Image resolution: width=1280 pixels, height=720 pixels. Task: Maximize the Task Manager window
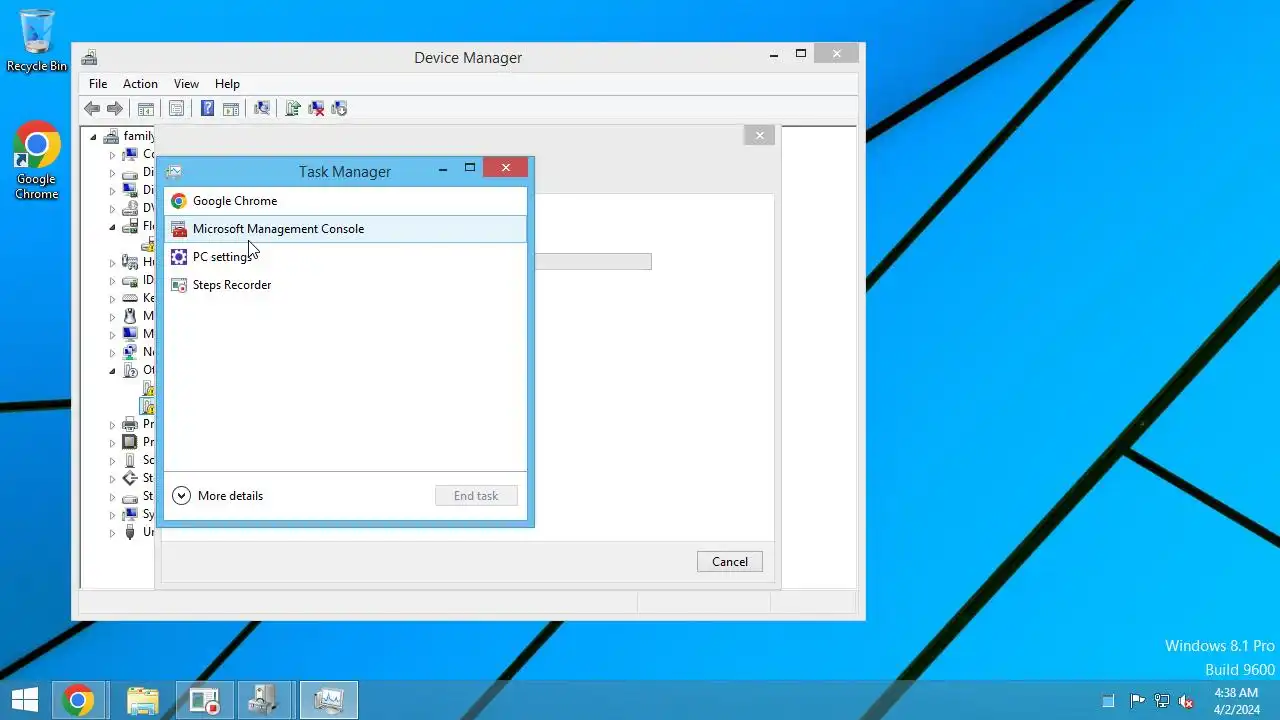coord(469,168)
